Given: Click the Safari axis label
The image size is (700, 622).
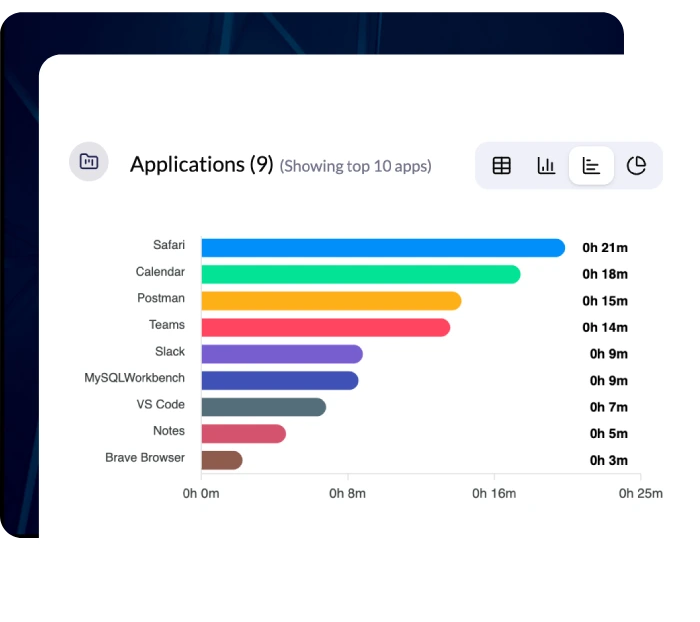Looking at the screenshot, I should 169,245.
